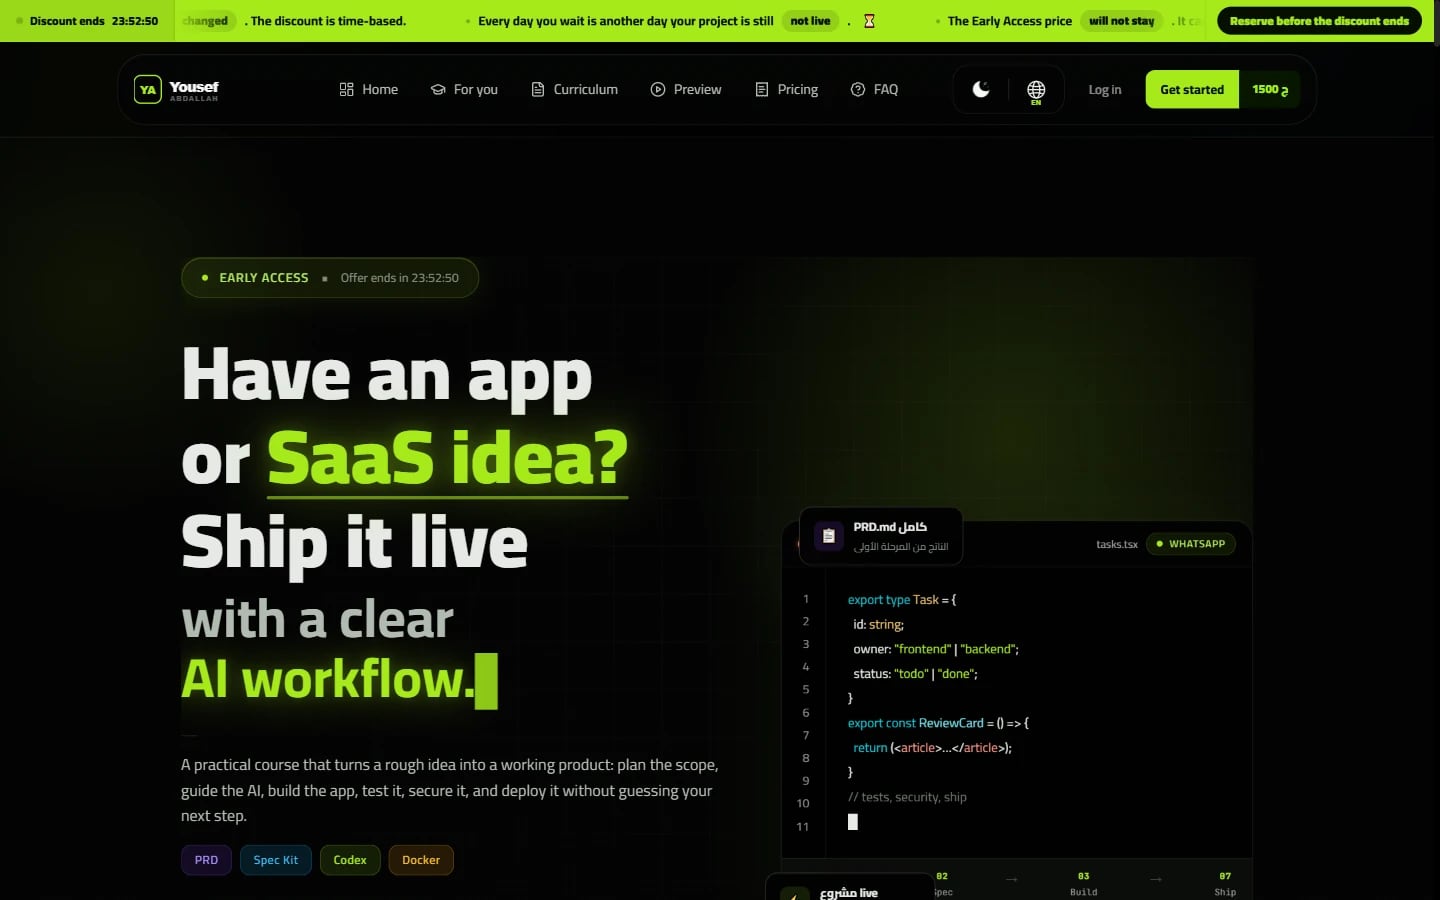Click the Codex tag chip
Screen dimensions: 1440x900
350,860
